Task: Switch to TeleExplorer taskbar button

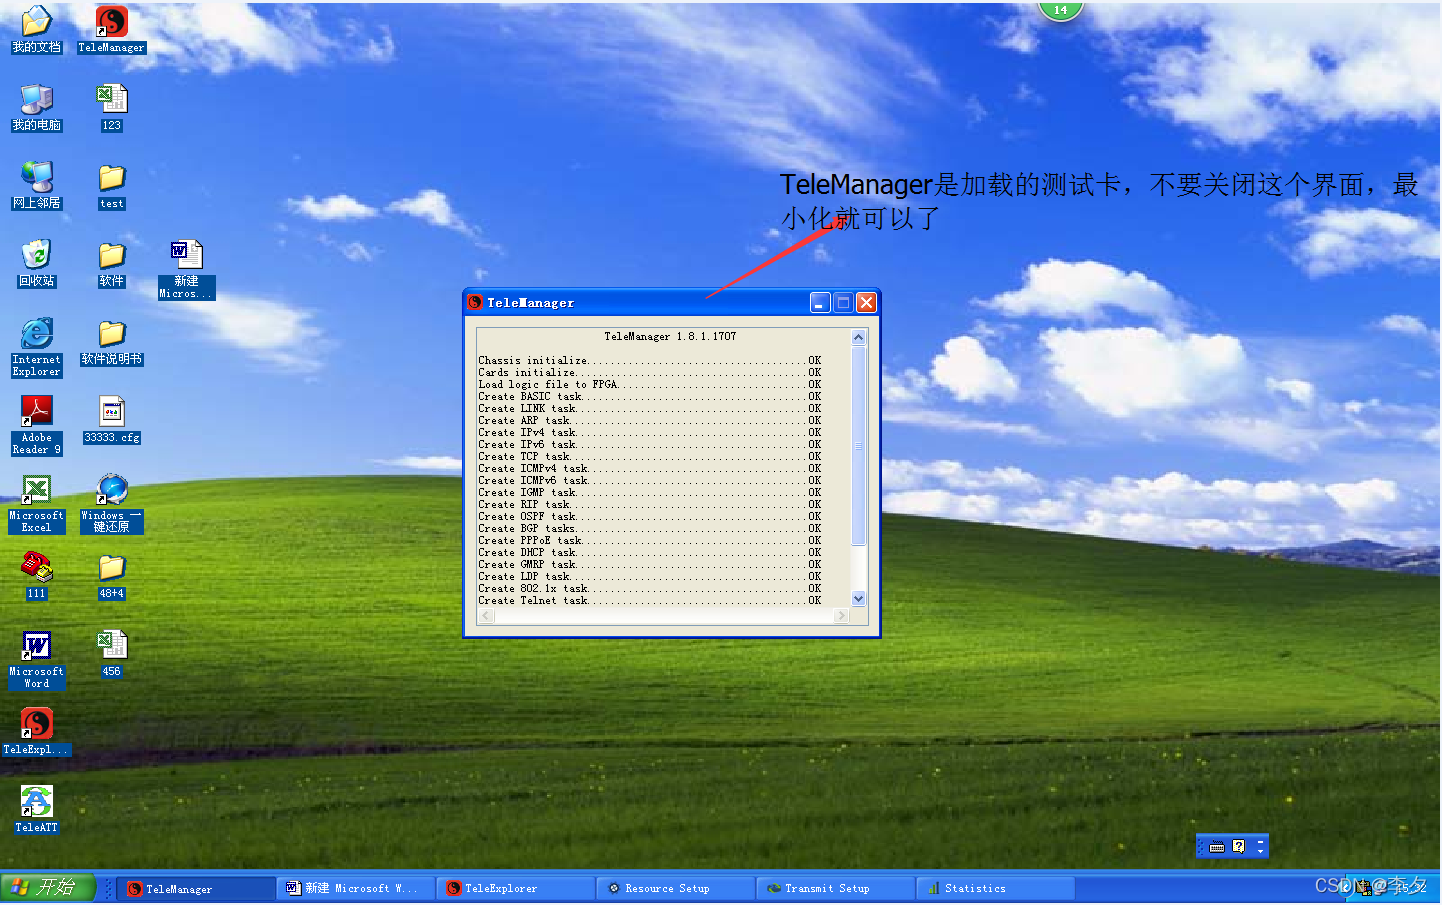Action: [517, 889]
